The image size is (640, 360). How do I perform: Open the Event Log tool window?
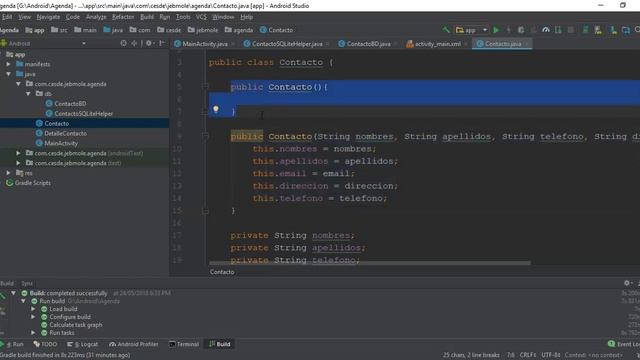(624, 344)
